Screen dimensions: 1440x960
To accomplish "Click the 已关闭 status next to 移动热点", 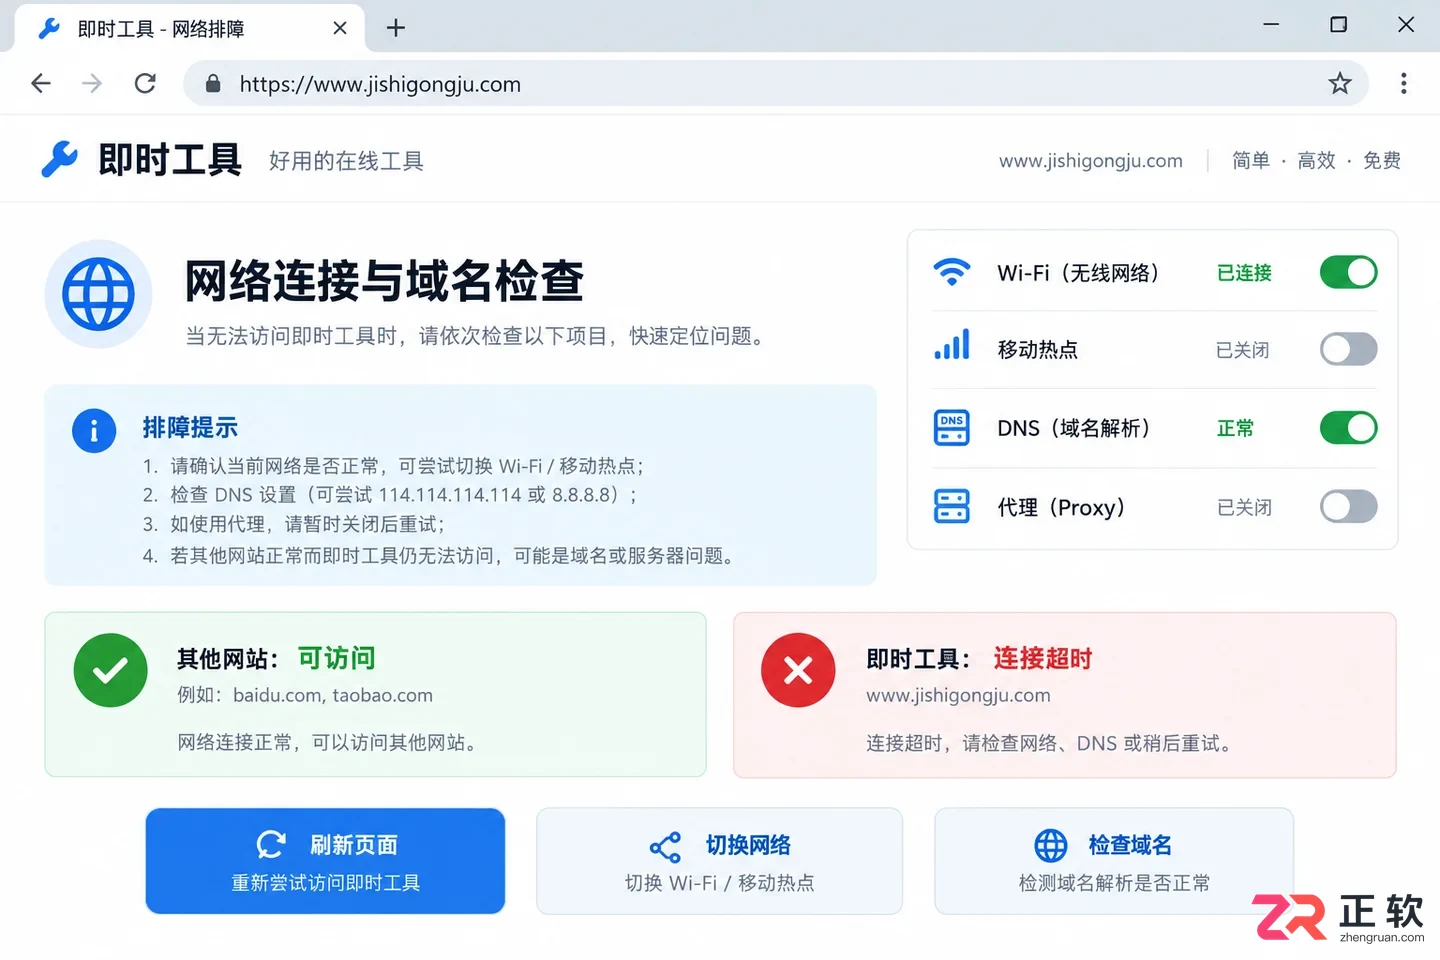I will coord(1243,350).
